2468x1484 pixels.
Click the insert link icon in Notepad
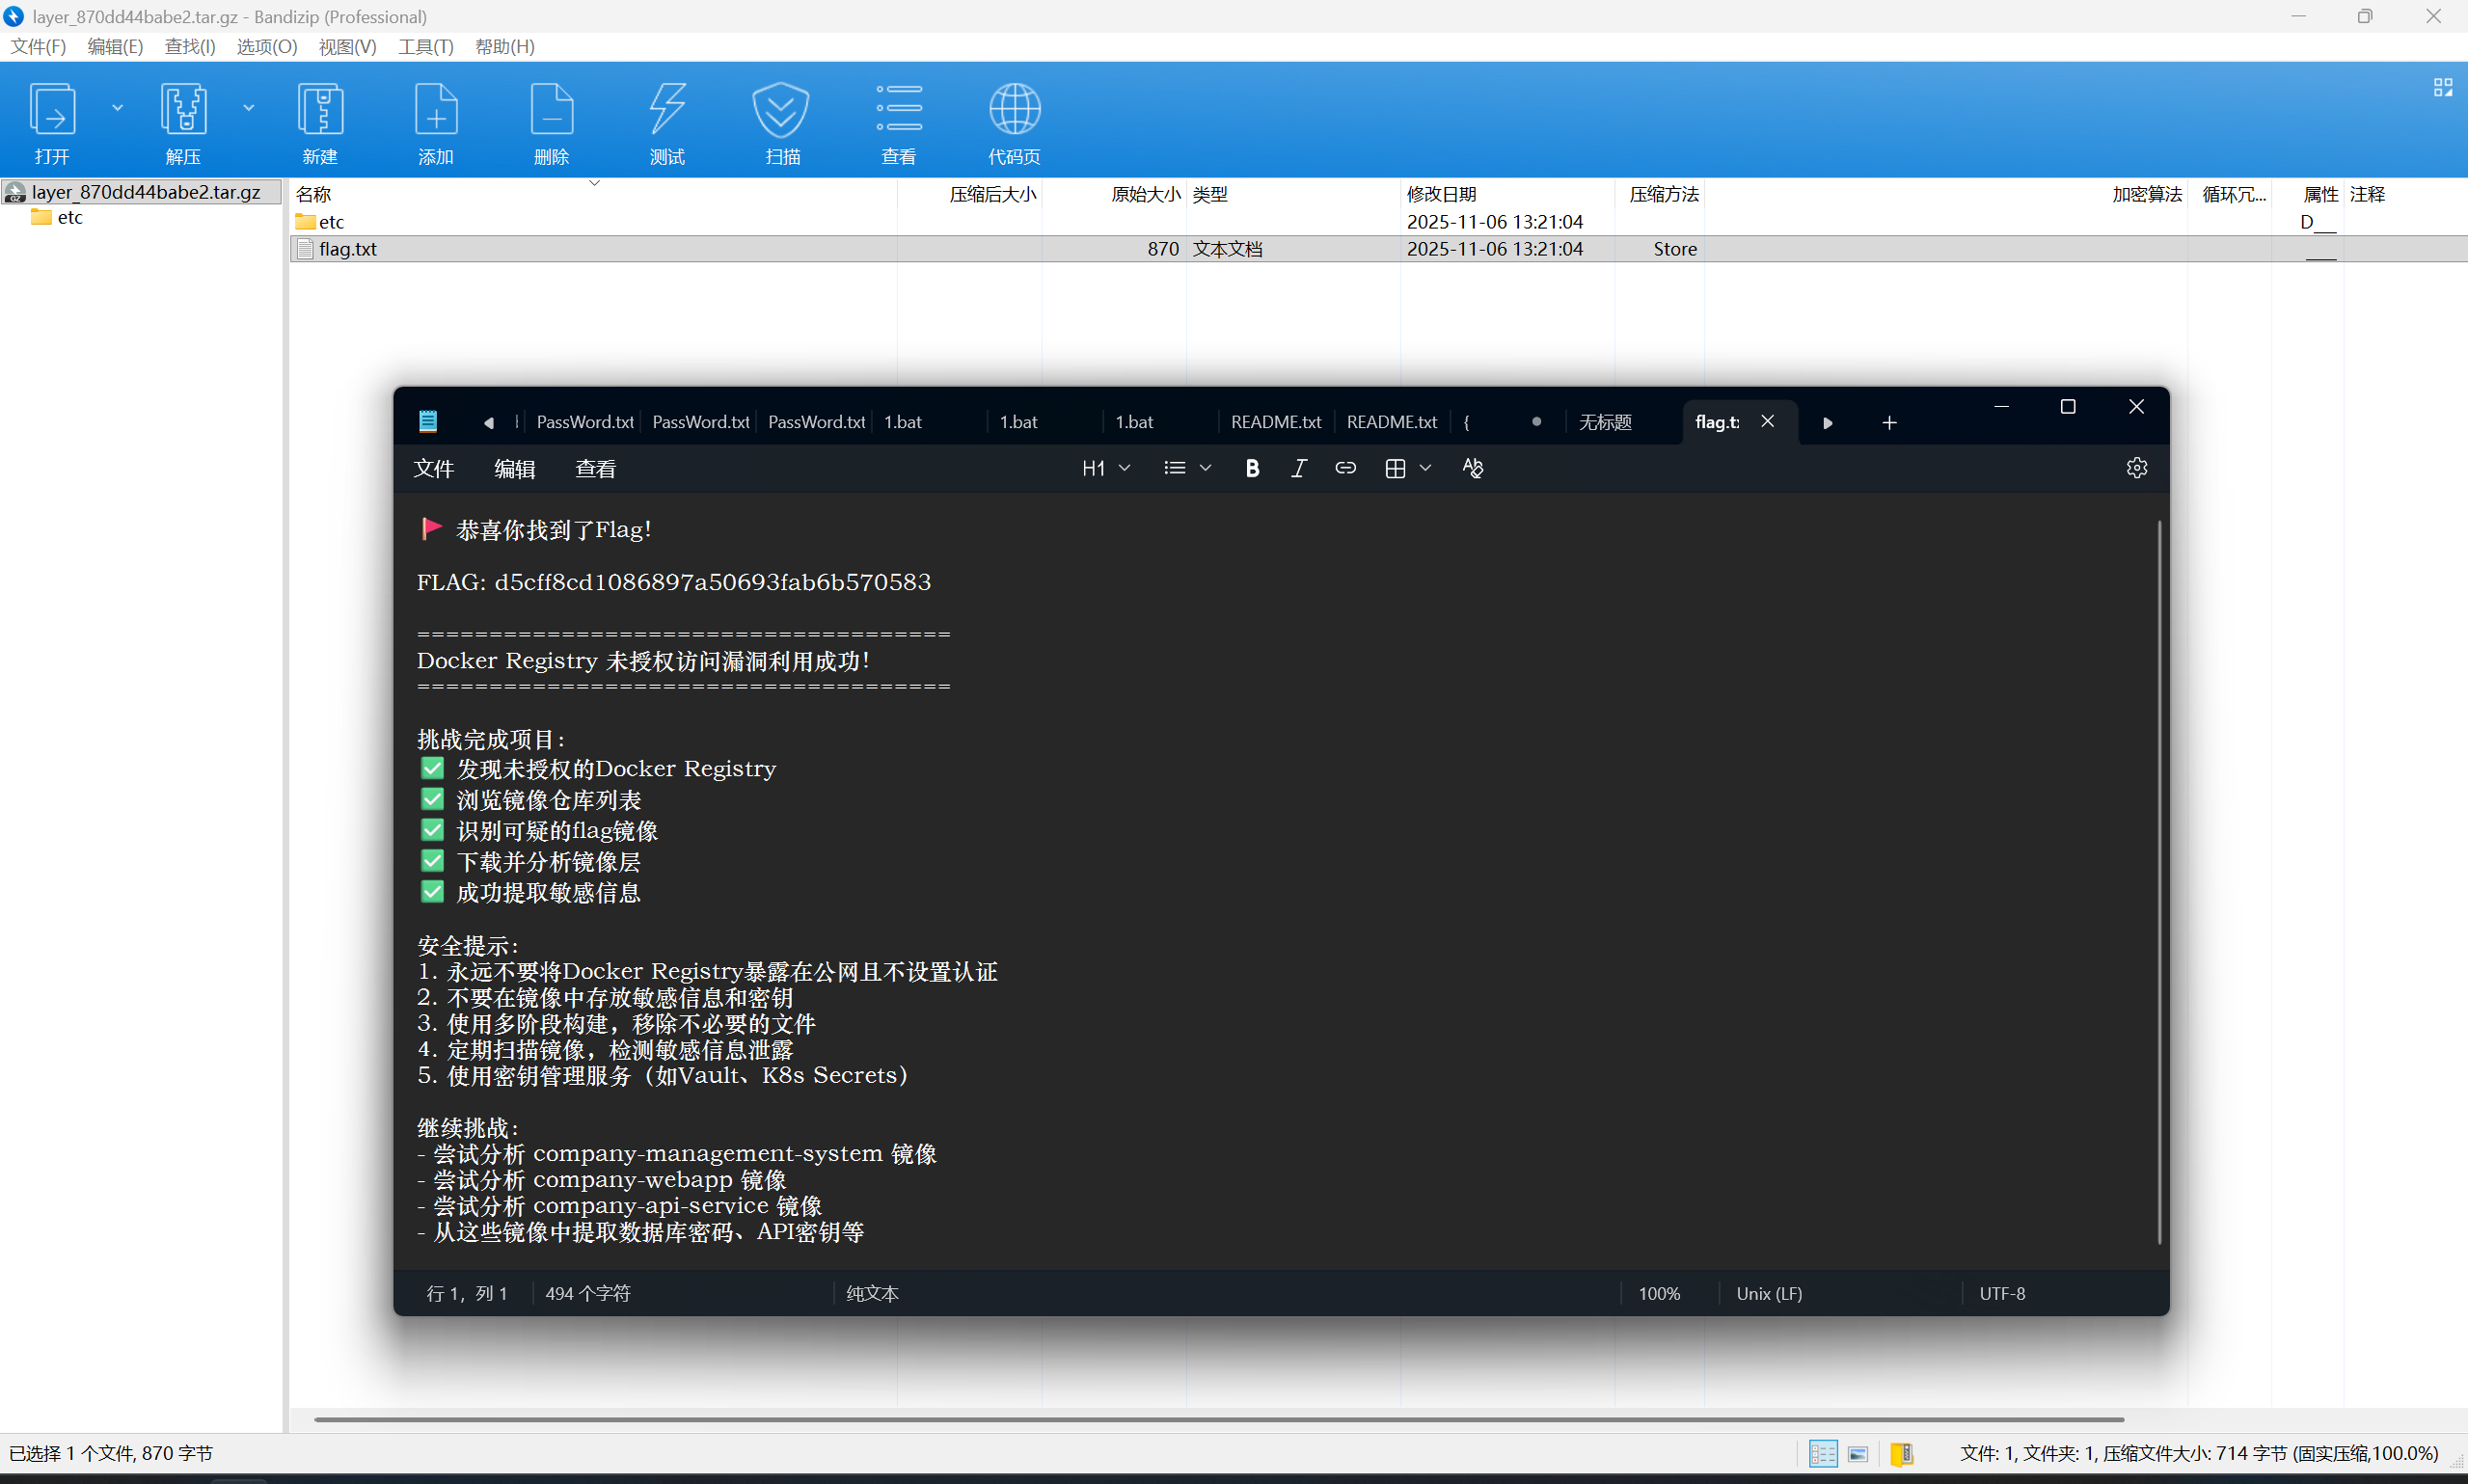click(x=1345, y=468)
